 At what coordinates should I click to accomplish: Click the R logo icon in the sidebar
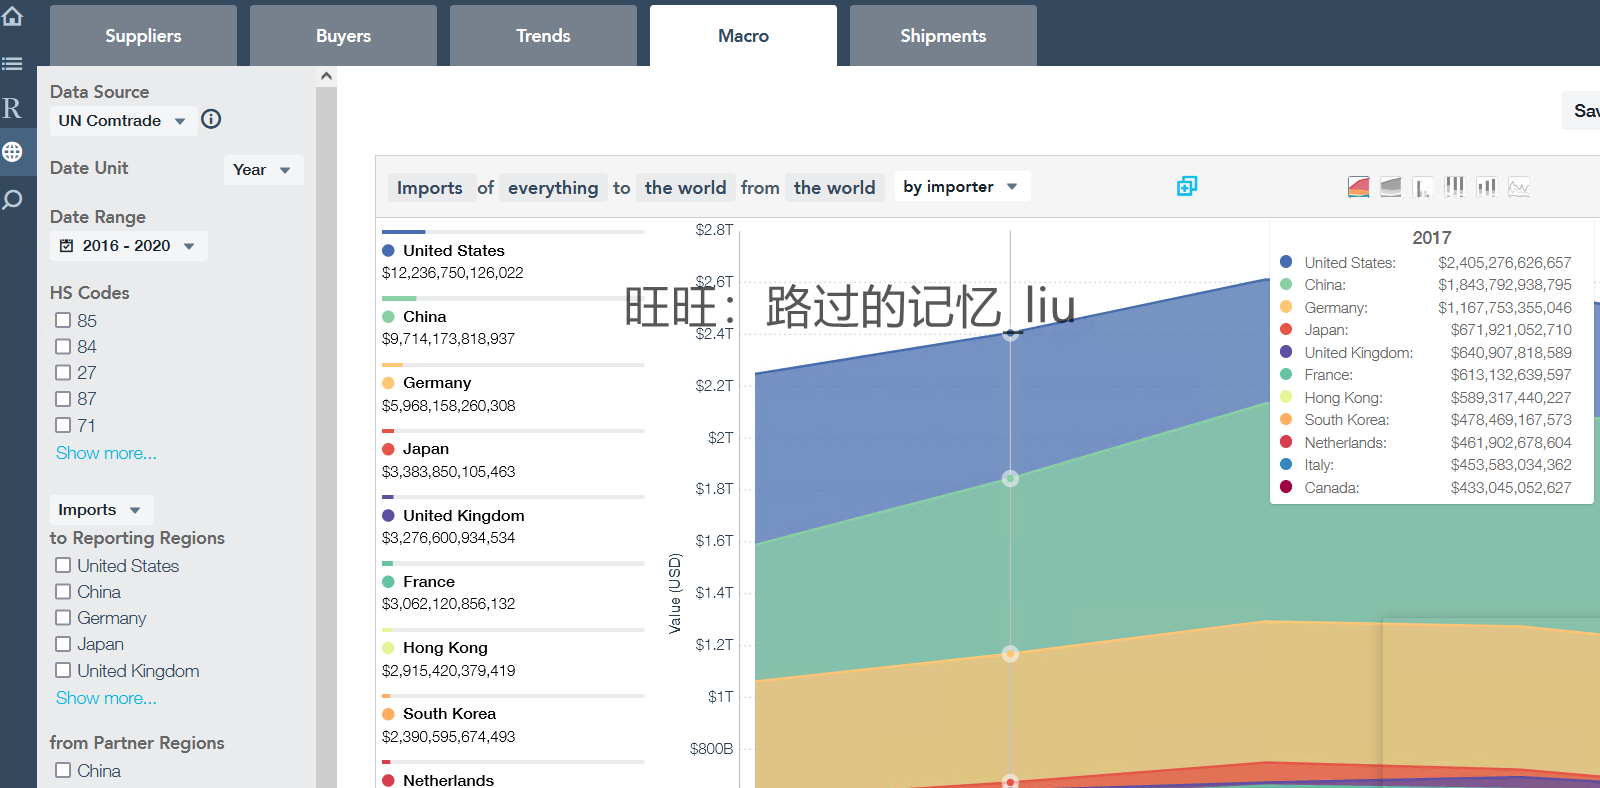pos(12,108)
